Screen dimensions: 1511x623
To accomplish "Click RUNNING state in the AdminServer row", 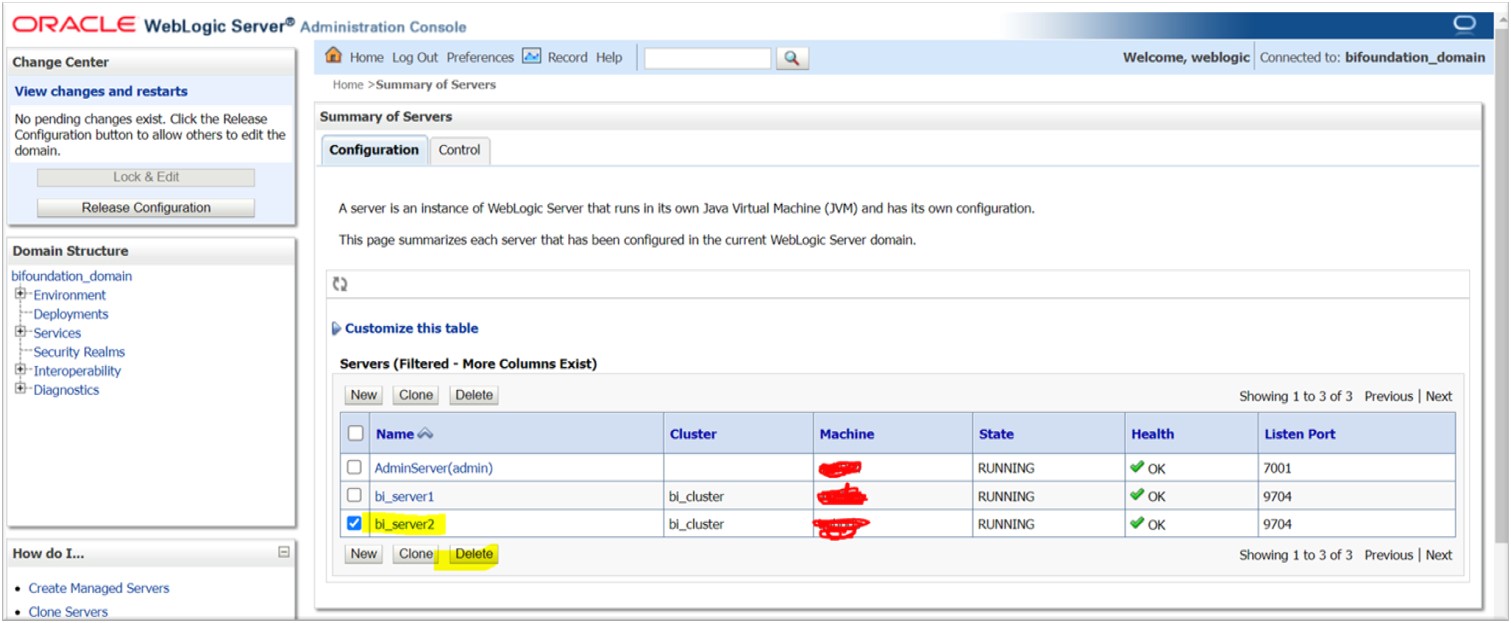I will pos(1006,468).
